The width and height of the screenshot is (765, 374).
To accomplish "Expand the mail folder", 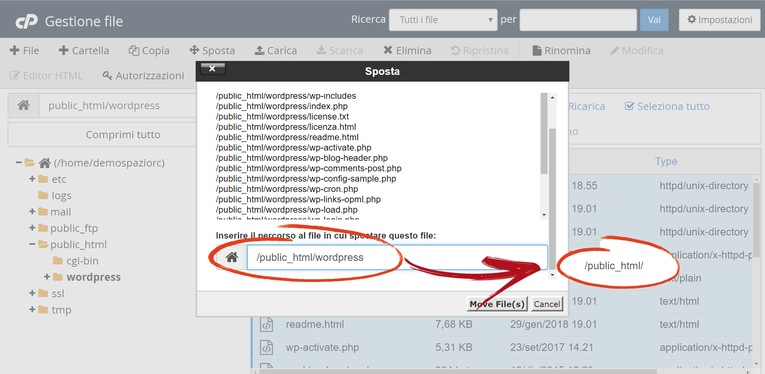I will click(x=32, y=212).
